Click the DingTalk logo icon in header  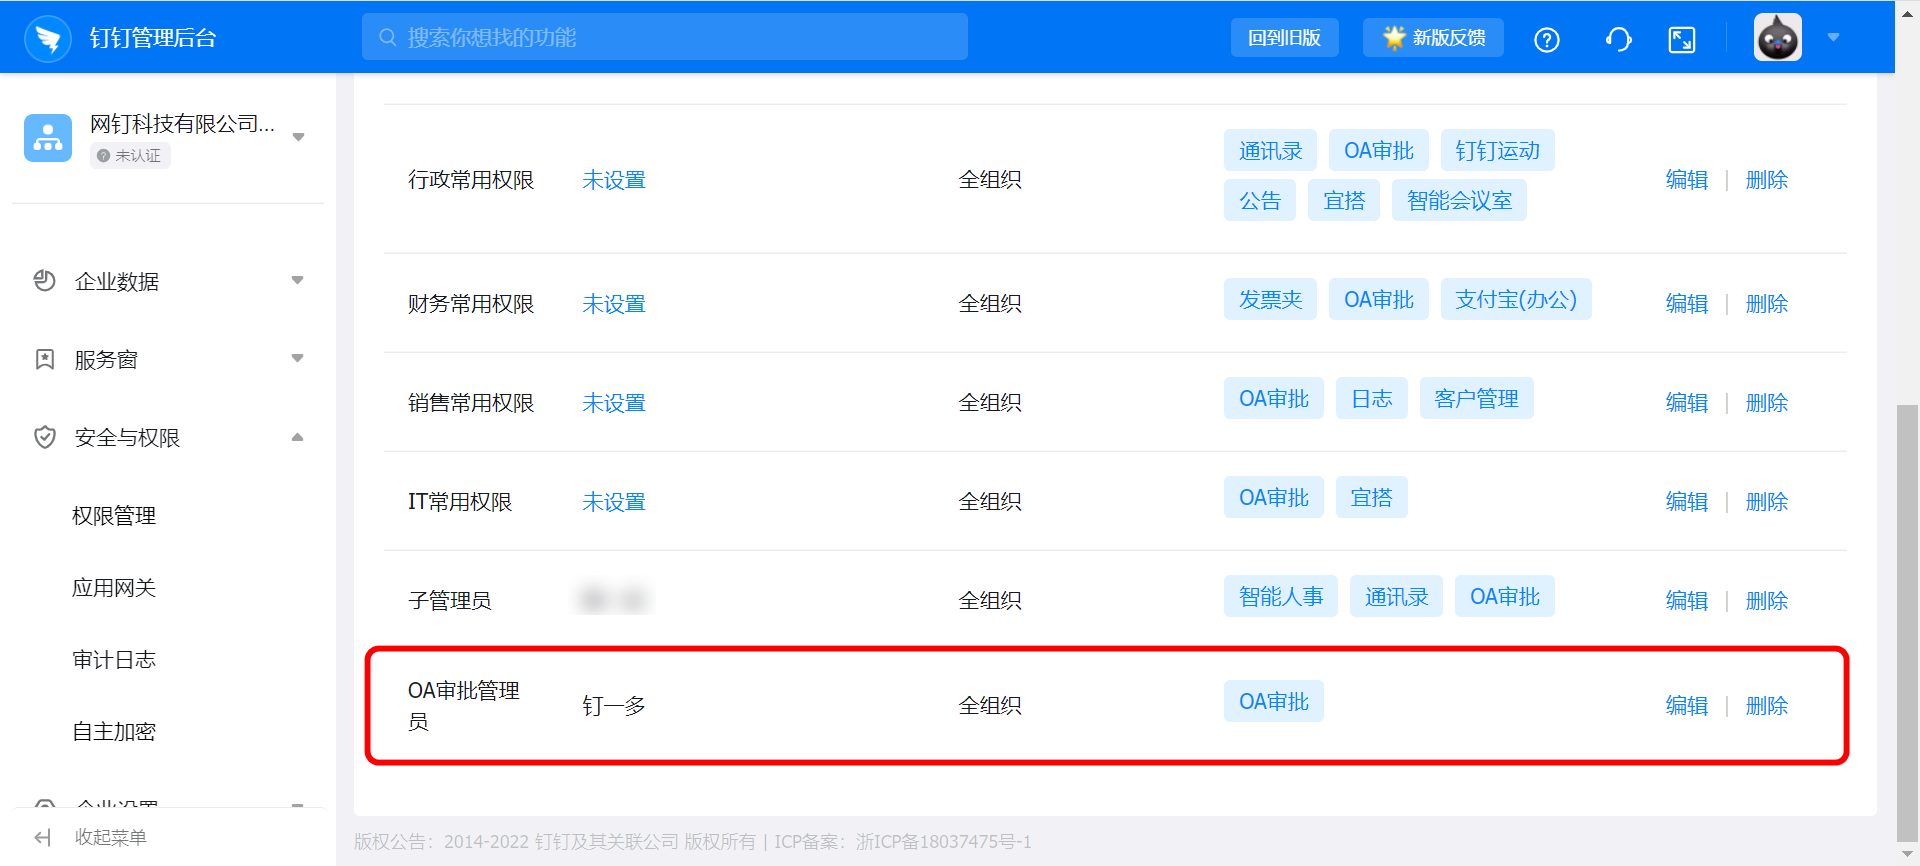click(47, 38)
